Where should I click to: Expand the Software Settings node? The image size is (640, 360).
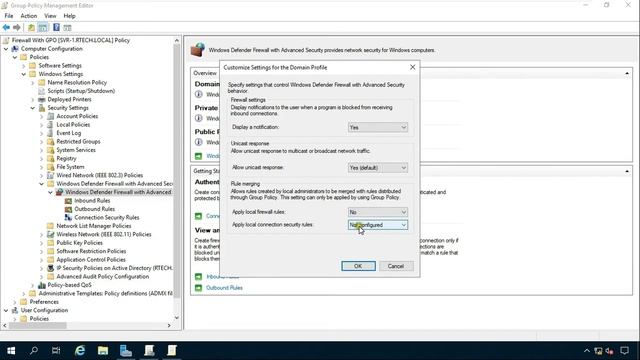click(24, 65)
